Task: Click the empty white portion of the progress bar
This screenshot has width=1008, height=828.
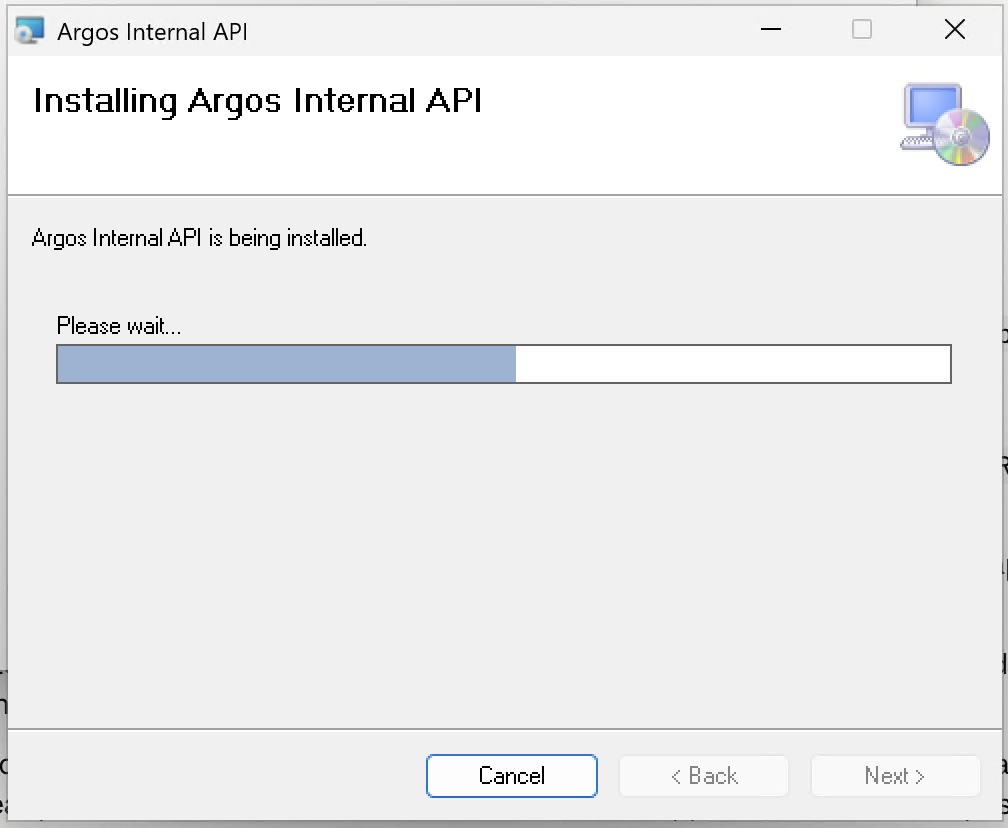Action: click(733, 364)
